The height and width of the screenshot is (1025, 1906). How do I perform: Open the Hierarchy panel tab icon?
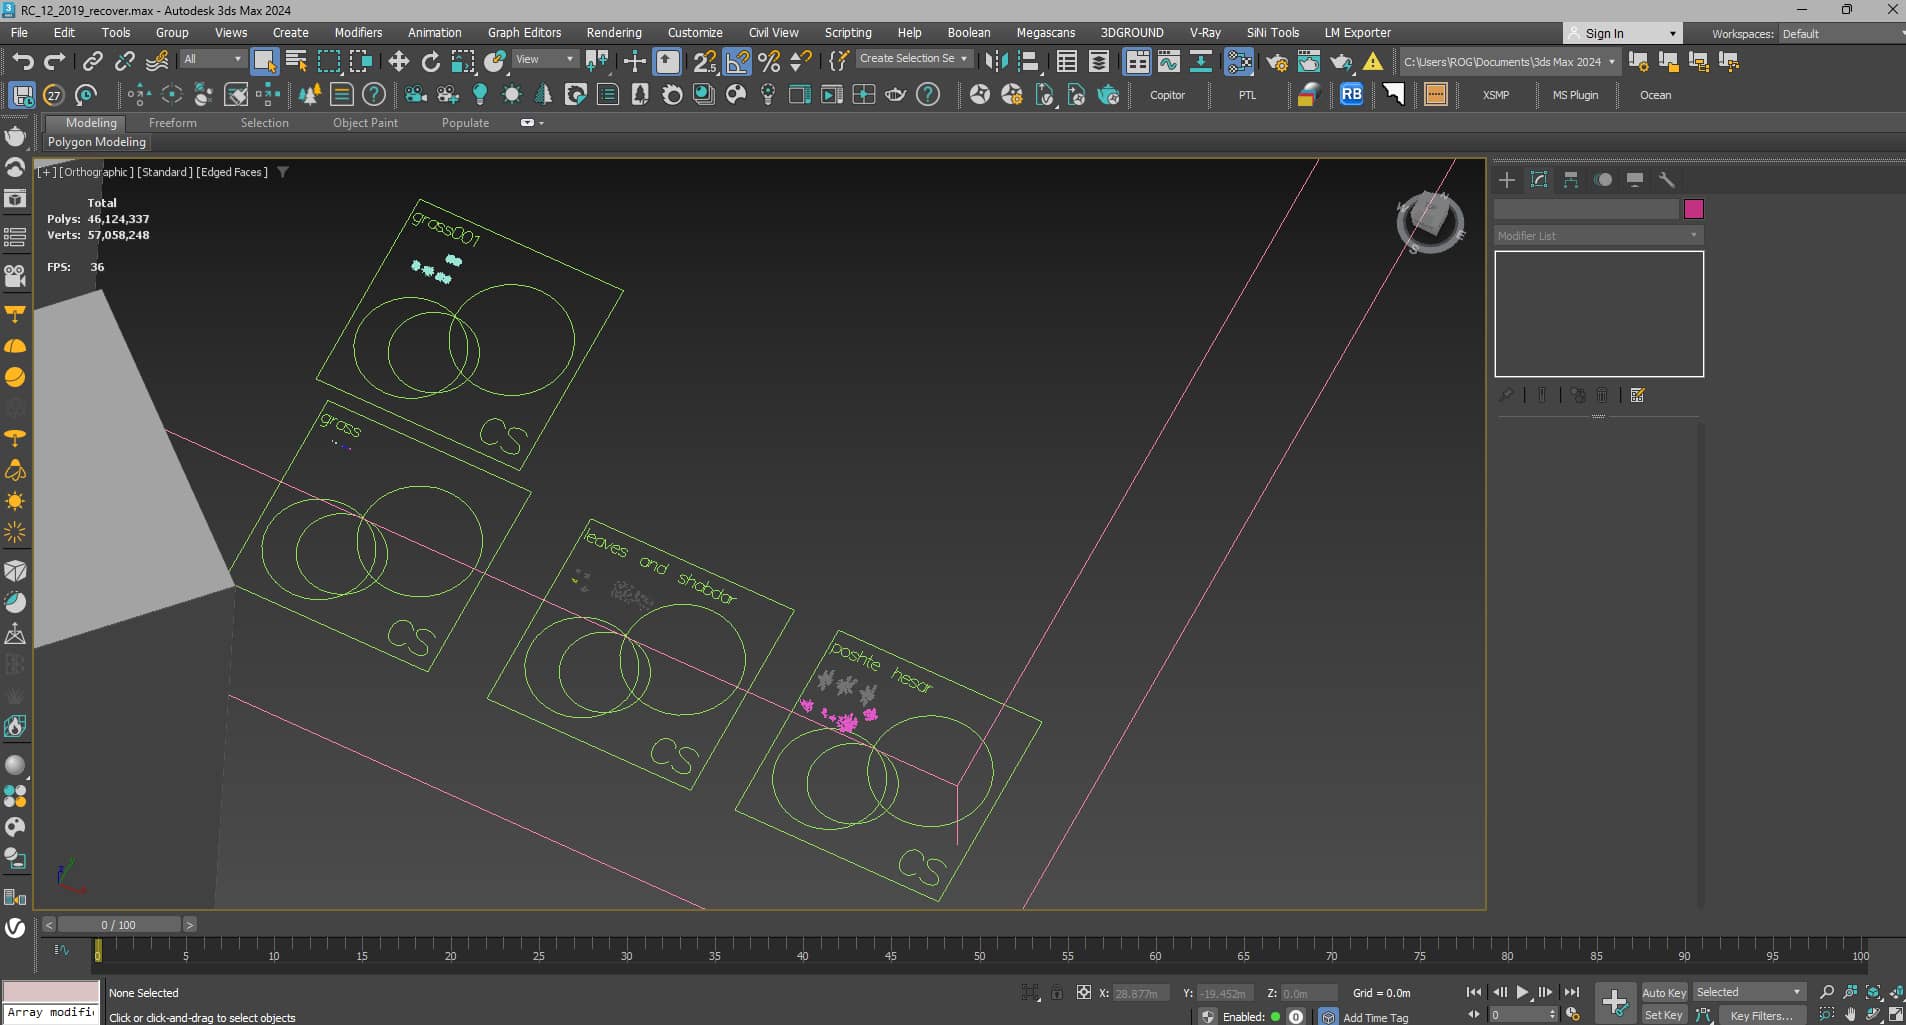[1571, 180]
